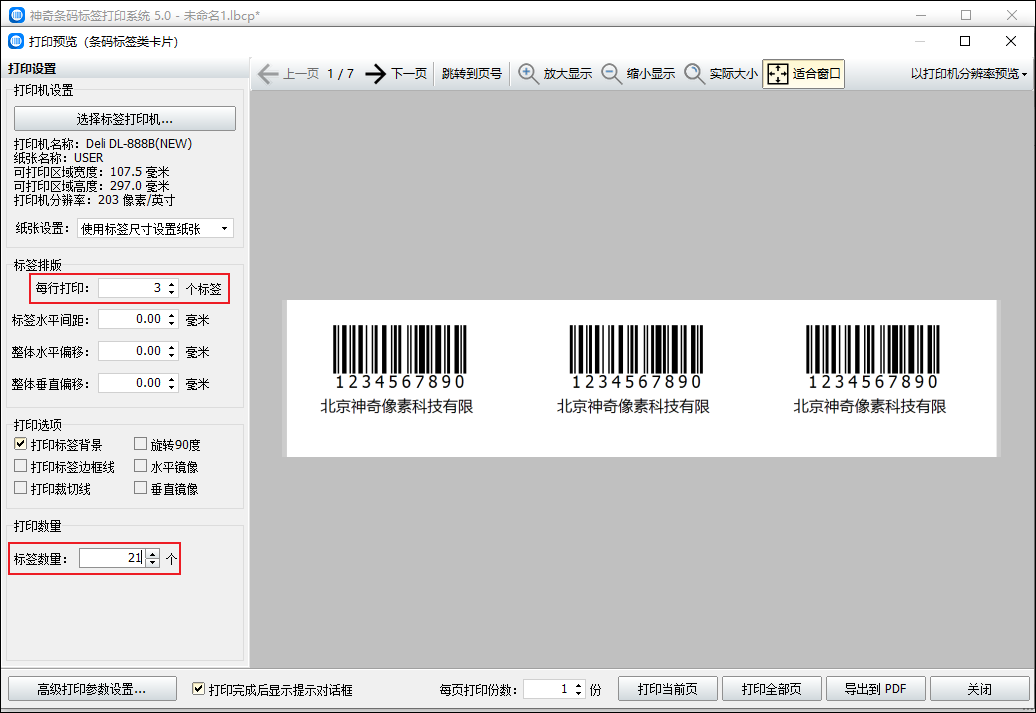Click the actual size magnifier icon
The width and height of the screenshot is (1036, 713).
(694, 73)
